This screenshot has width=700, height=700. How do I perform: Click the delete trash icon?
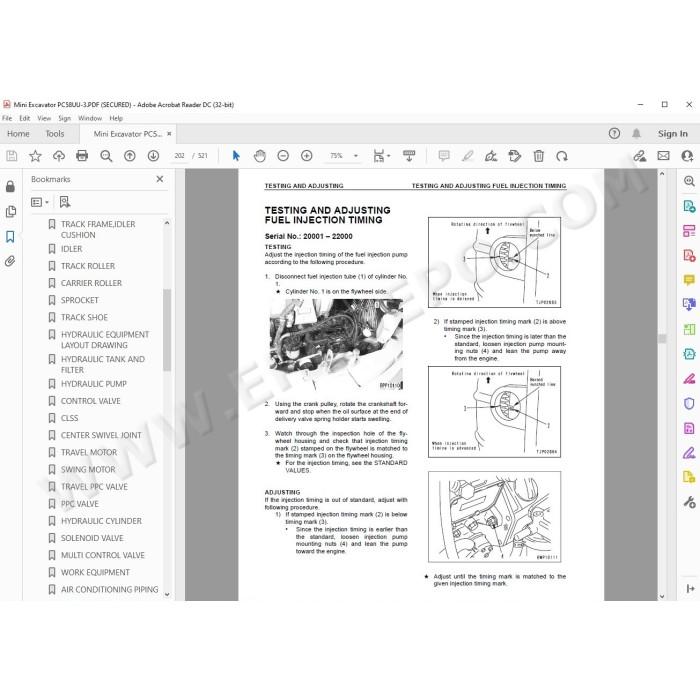pyautogui.click(x=539, y=156)
